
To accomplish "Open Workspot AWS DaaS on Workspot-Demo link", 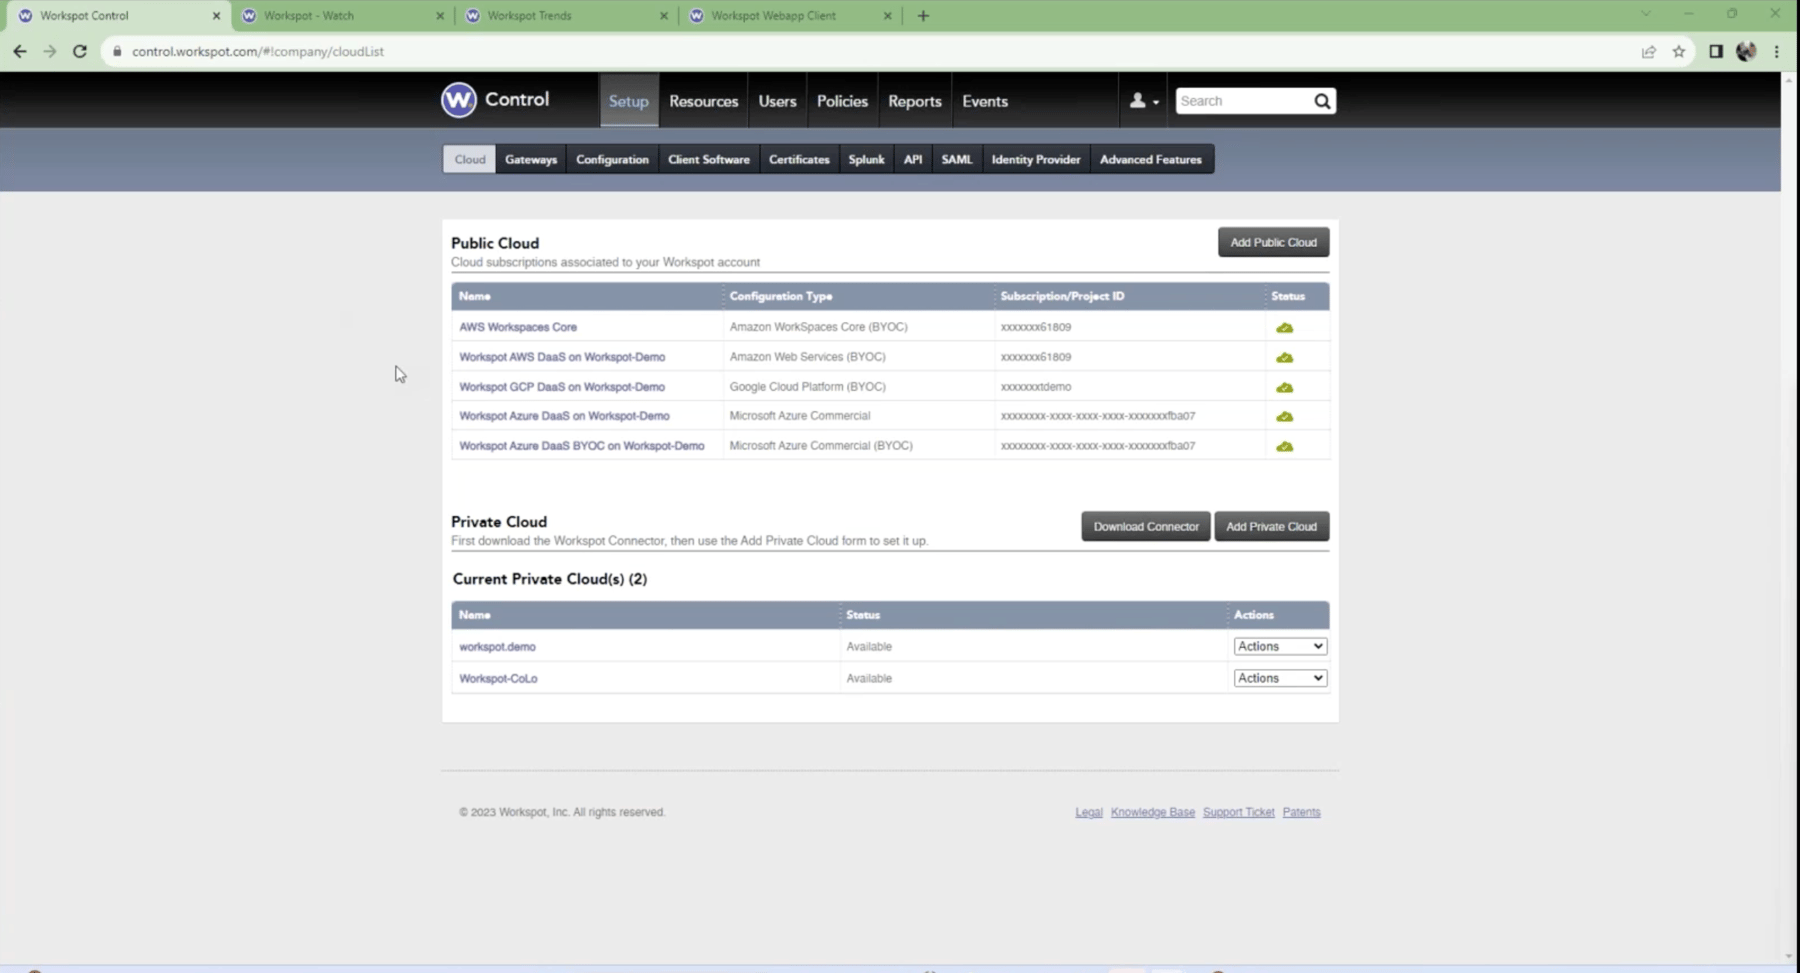I will click(x=562, y=357).
